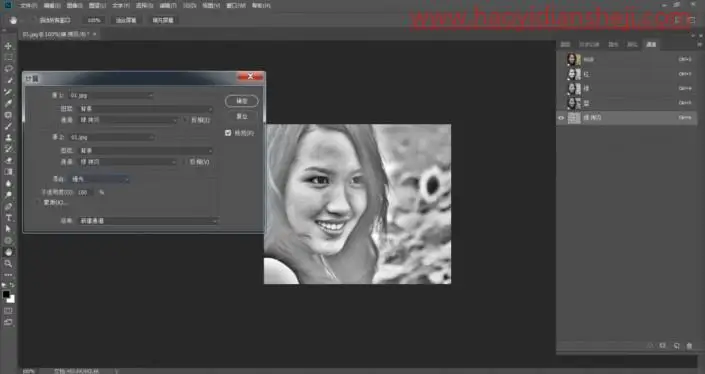Open the Result (新建通道) dropdown
Viewport: 705px width, 374px height.
(x=148, y=221)
